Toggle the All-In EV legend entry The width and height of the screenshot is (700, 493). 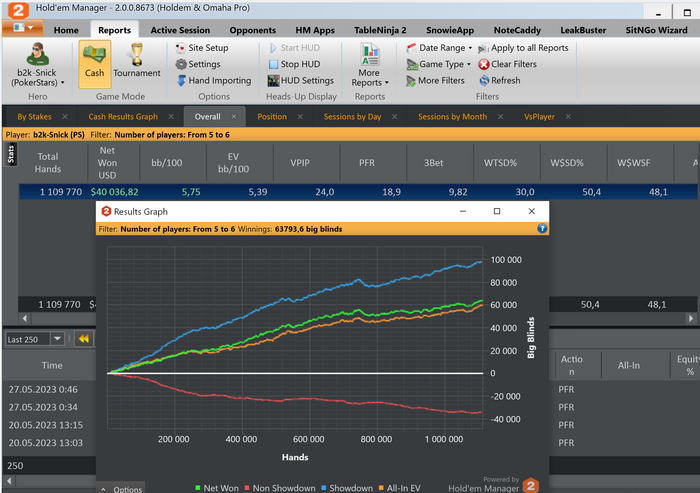[x=400, y=488]
